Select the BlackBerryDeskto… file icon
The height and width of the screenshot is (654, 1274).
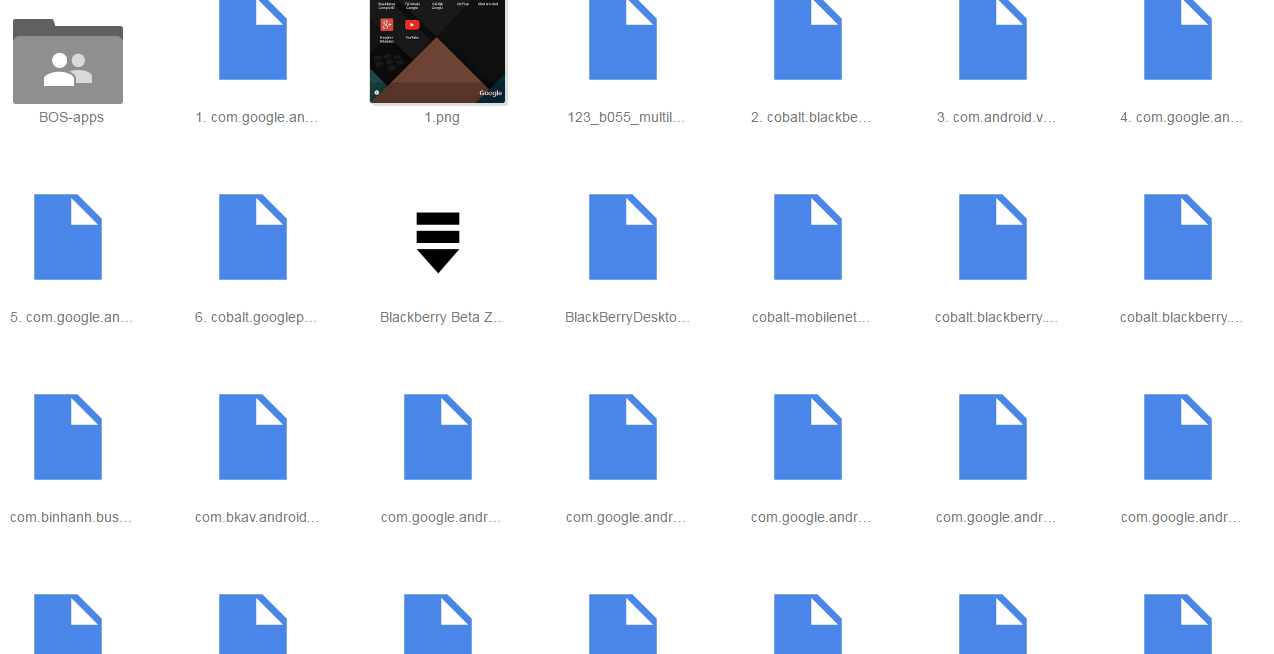(623, 237)
